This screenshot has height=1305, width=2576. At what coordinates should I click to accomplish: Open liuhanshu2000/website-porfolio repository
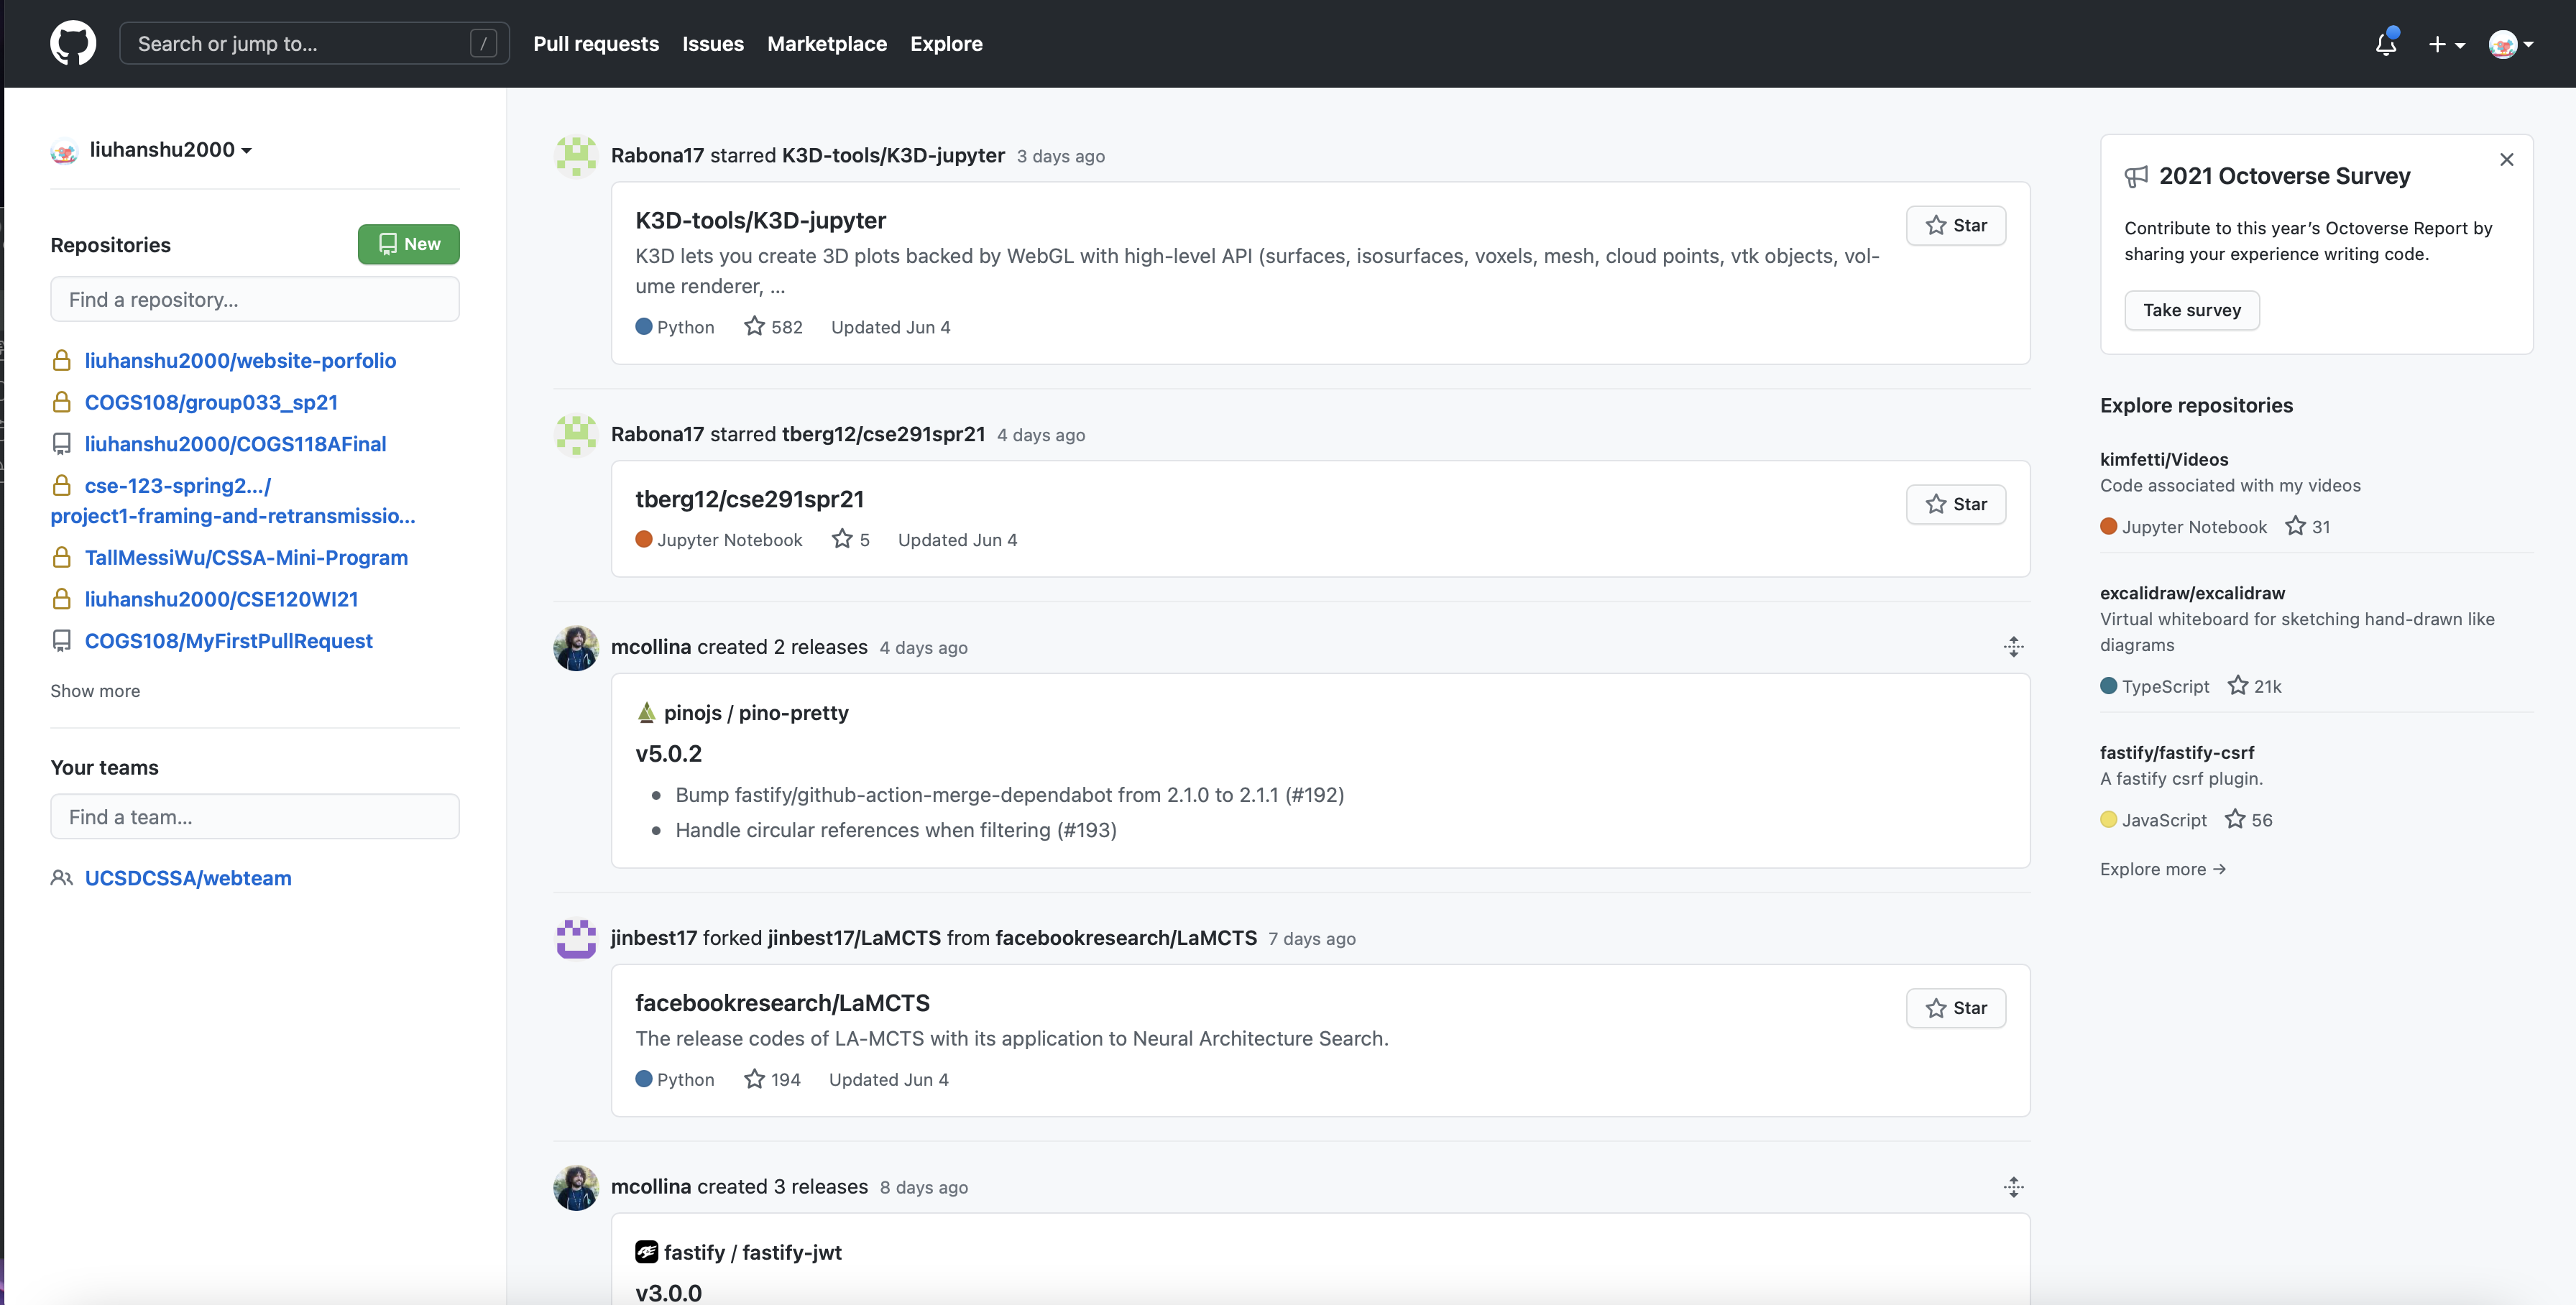coord(240,360)
